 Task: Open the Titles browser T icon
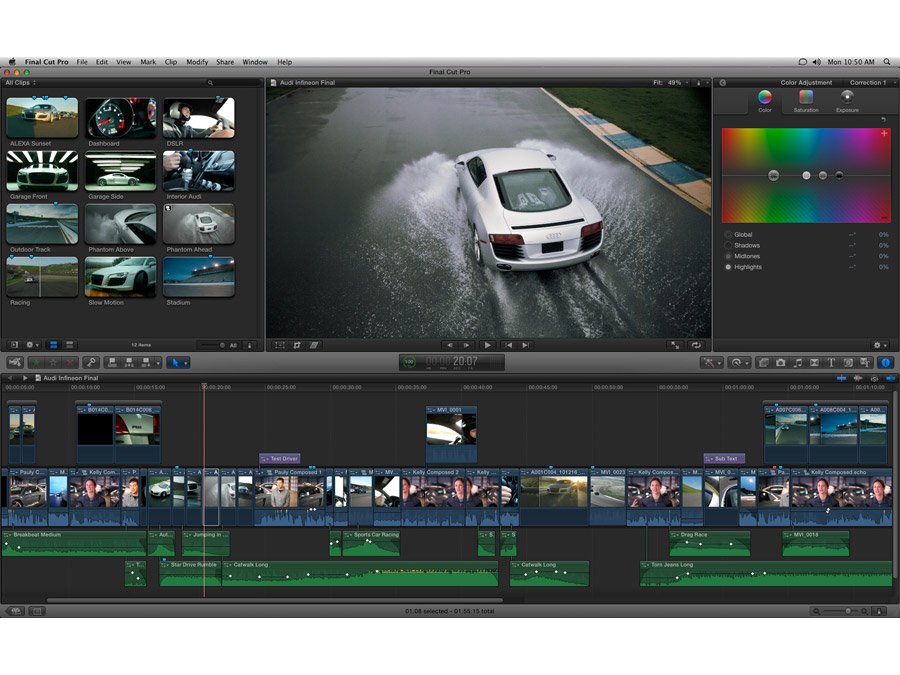click(831, 363)
